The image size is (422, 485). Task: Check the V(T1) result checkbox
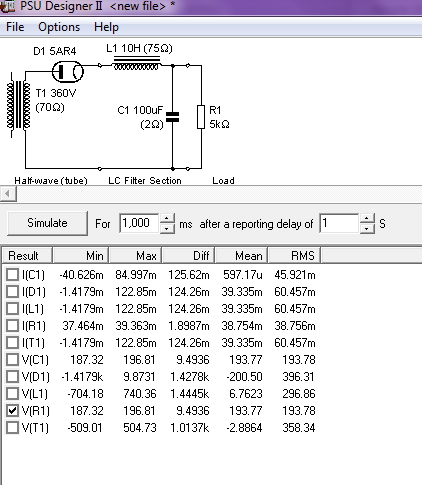pyautogui.click(x=12, y=428)
